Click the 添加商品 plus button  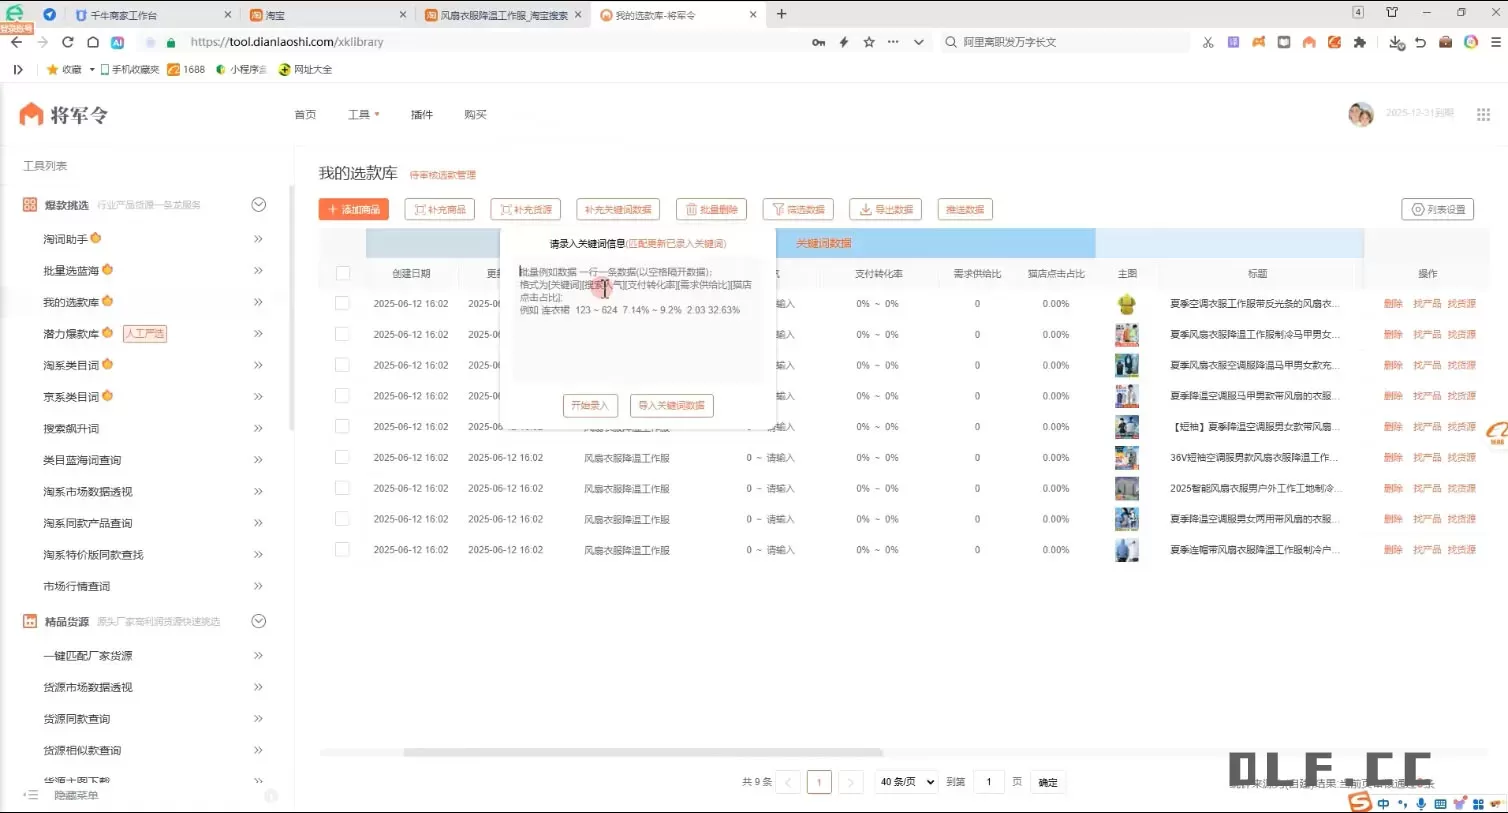[x=353, y=210]
